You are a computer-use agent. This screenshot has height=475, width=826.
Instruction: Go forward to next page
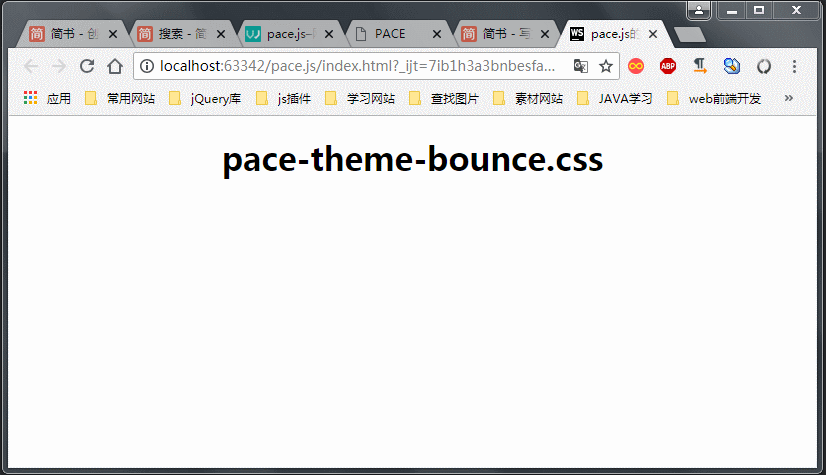click(58, 66)
